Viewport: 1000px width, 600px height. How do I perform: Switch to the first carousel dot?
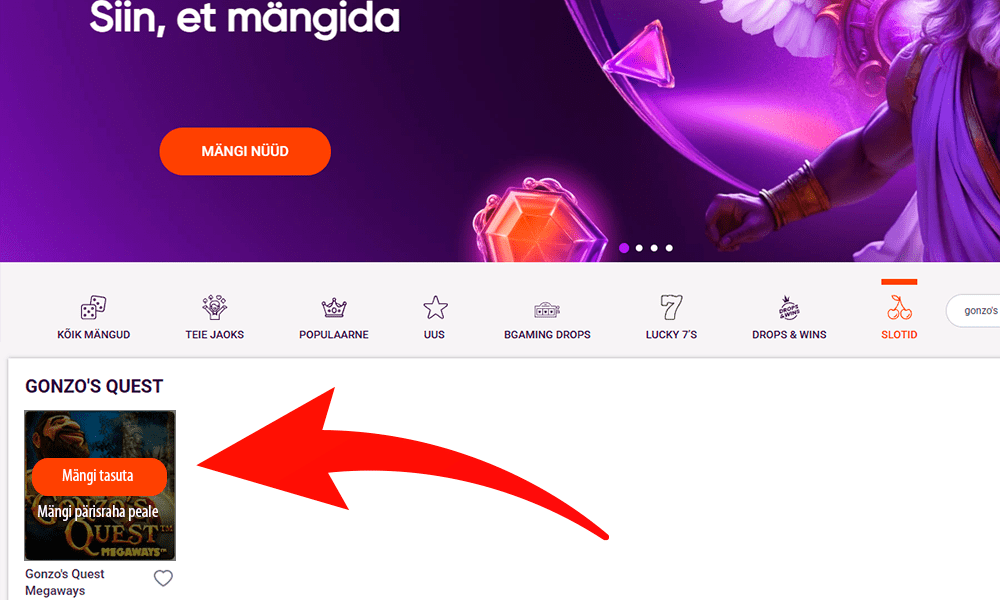tap(624, 248)
